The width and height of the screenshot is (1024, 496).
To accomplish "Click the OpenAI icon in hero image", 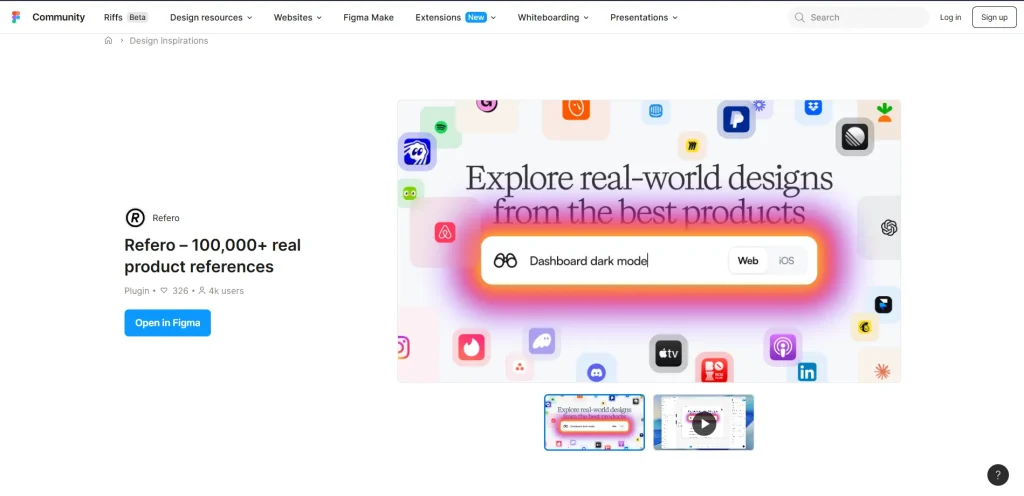I will (889, 228).
